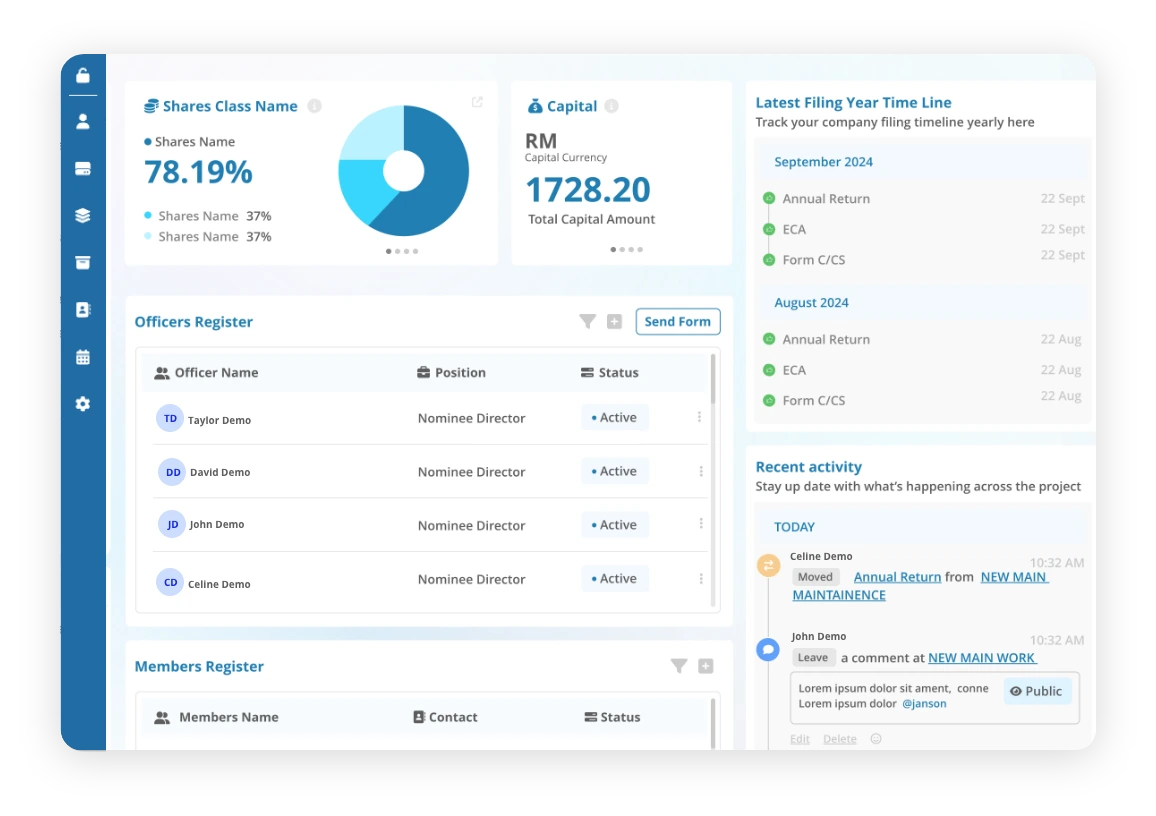This screenshot has height=816, width=1156.
Task: Select the layers icon in the sidebar
Action: coord(83,215)
